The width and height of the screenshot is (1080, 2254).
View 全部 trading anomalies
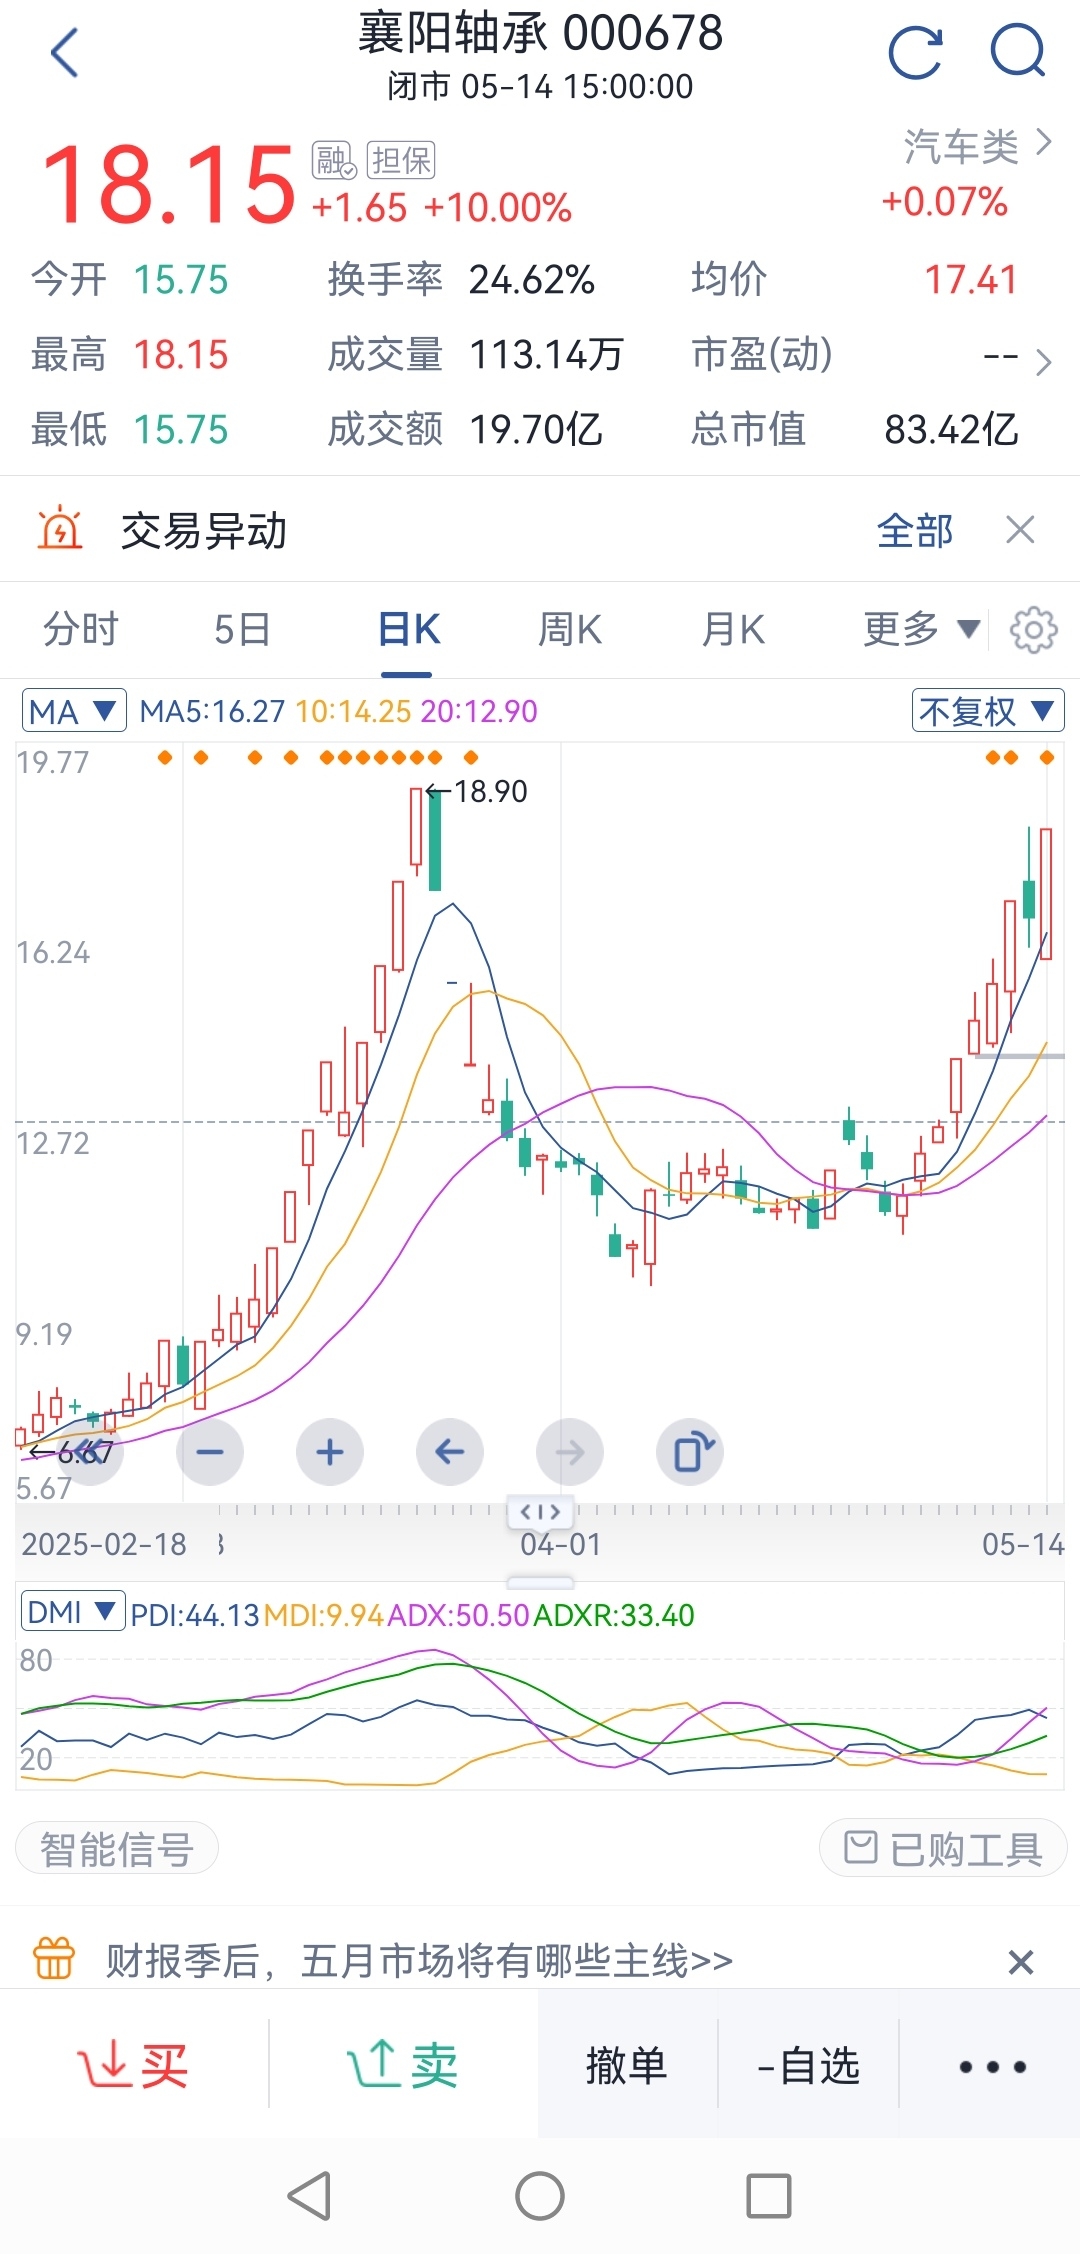(x=915, y=530)
